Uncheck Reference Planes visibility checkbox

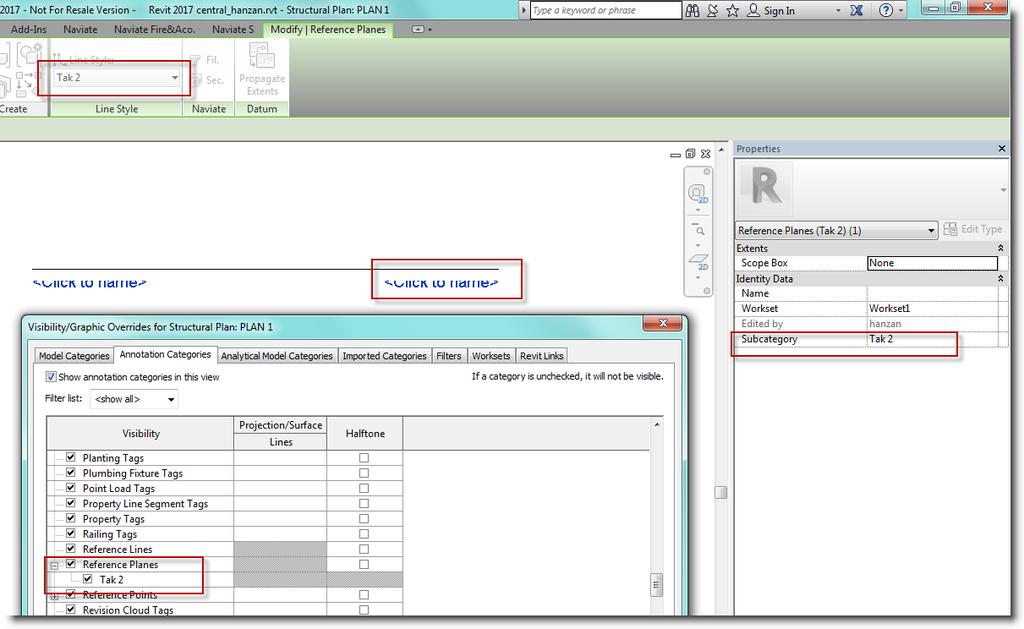71,564
